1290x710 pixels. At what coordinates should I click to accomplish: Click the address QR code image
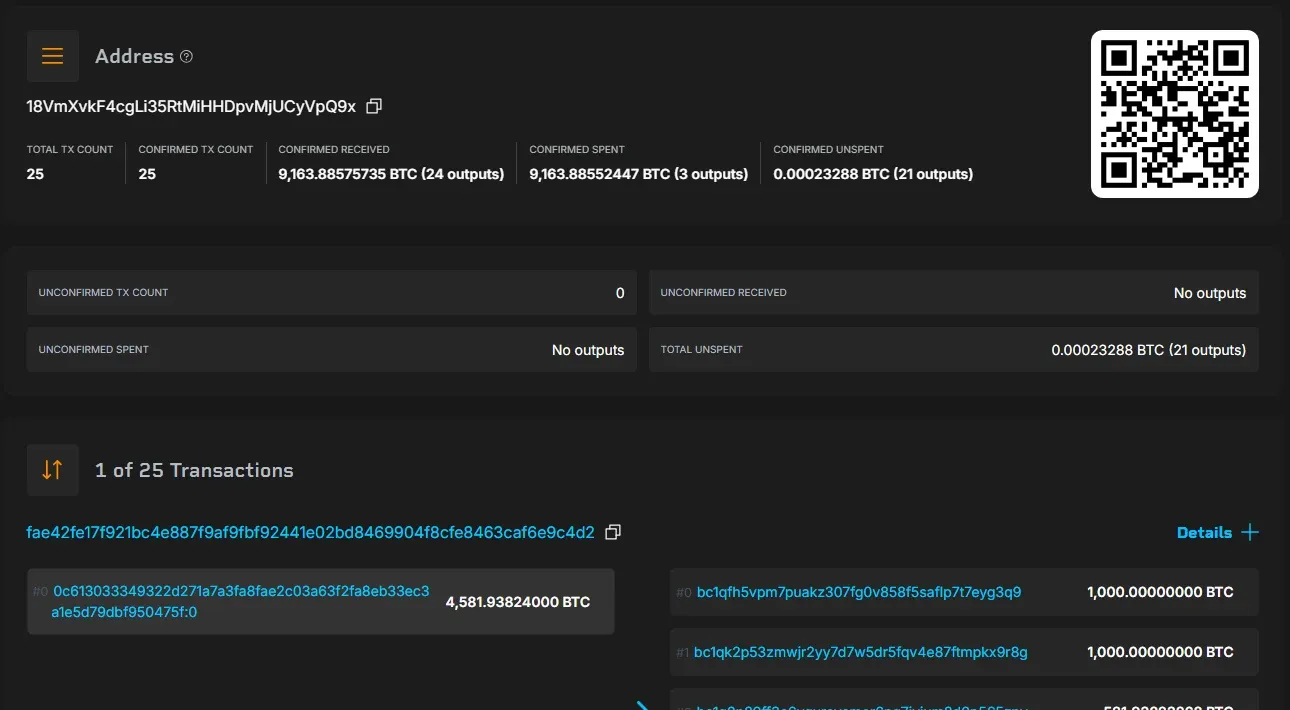(x=1174, y=114)
